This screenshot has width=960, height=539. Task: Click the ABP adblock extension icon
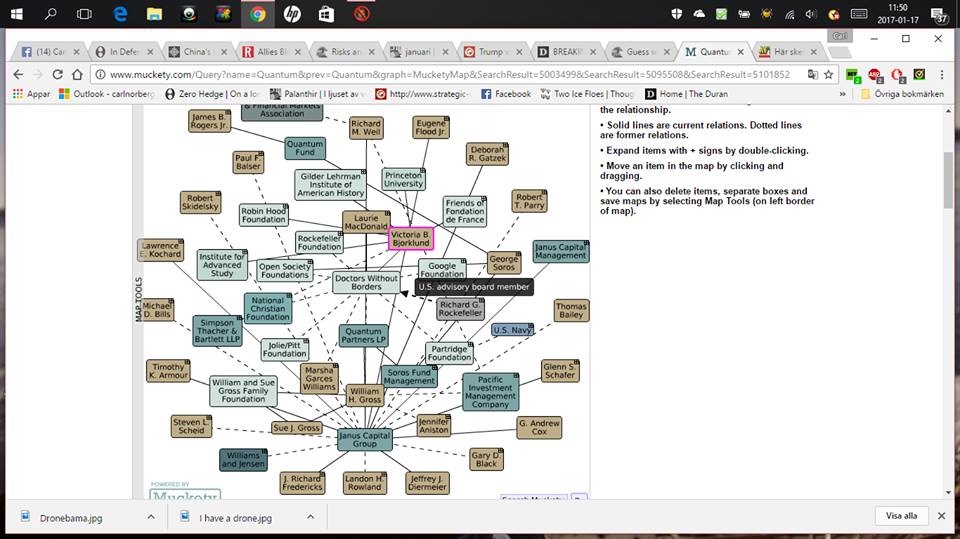(x=876, y=74)
